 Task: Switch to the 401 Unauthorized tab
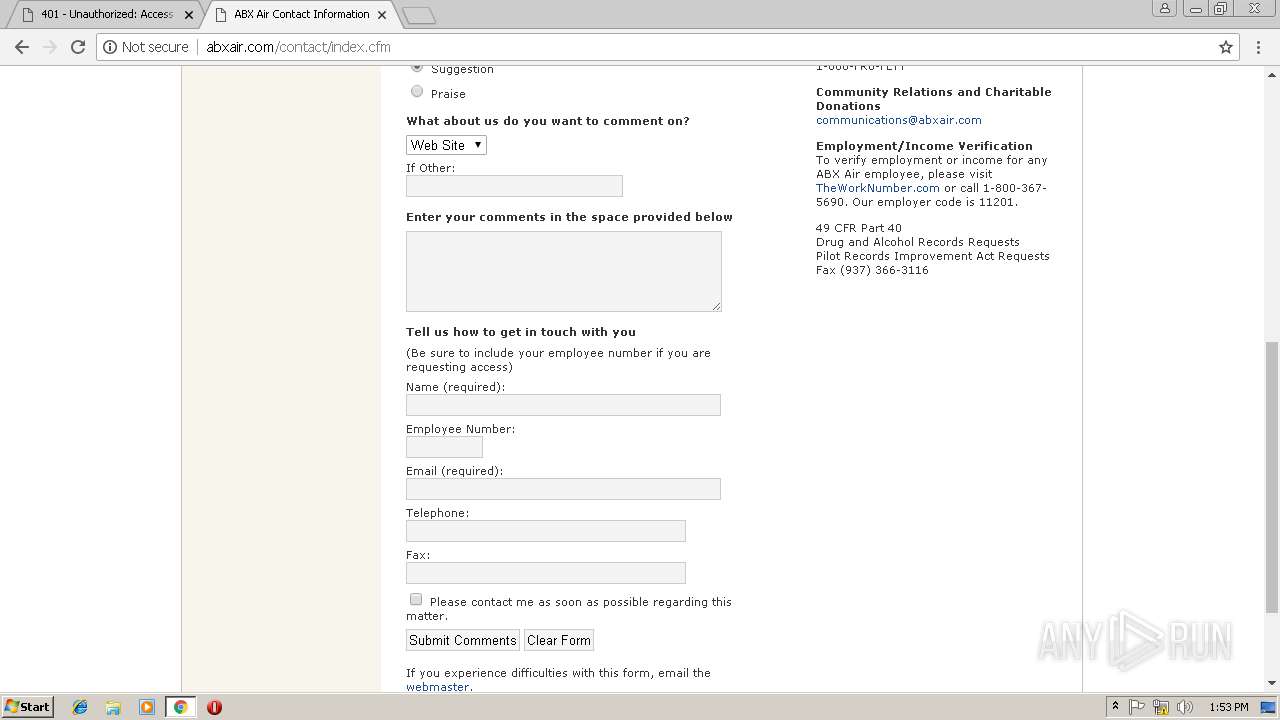click(105, 15)
